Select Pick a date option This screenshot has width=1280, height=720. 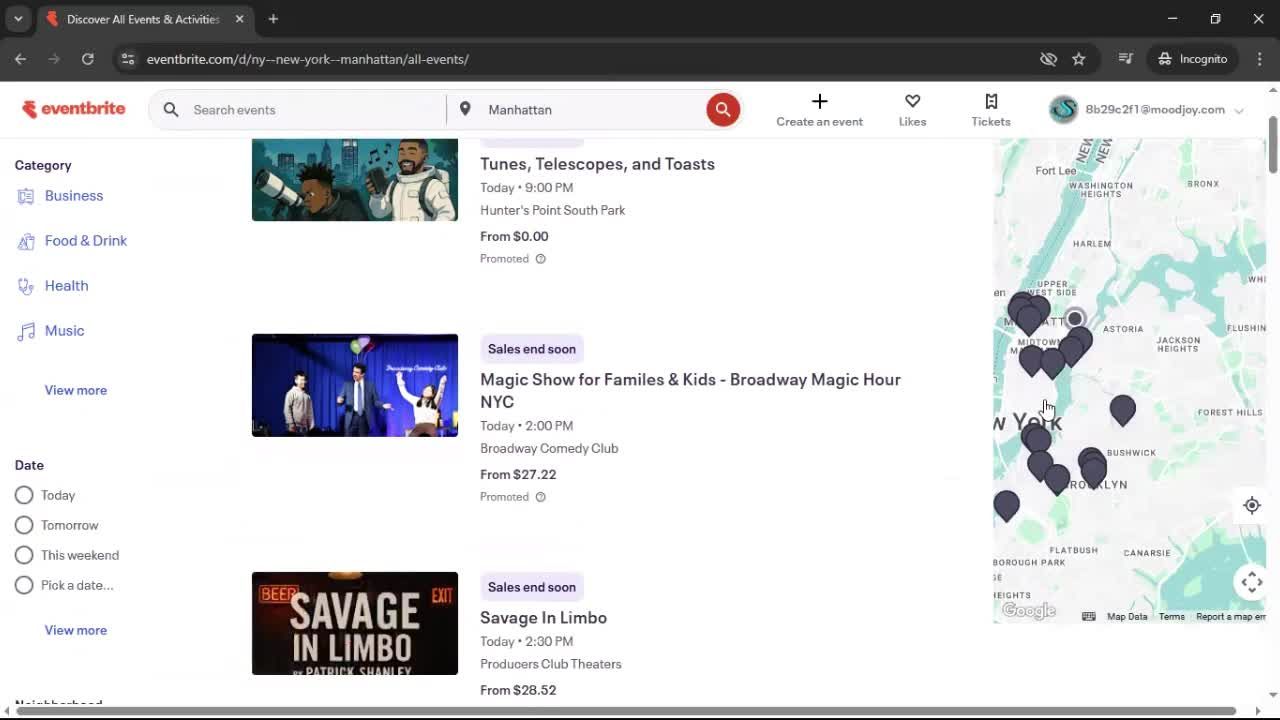point(24,585)
